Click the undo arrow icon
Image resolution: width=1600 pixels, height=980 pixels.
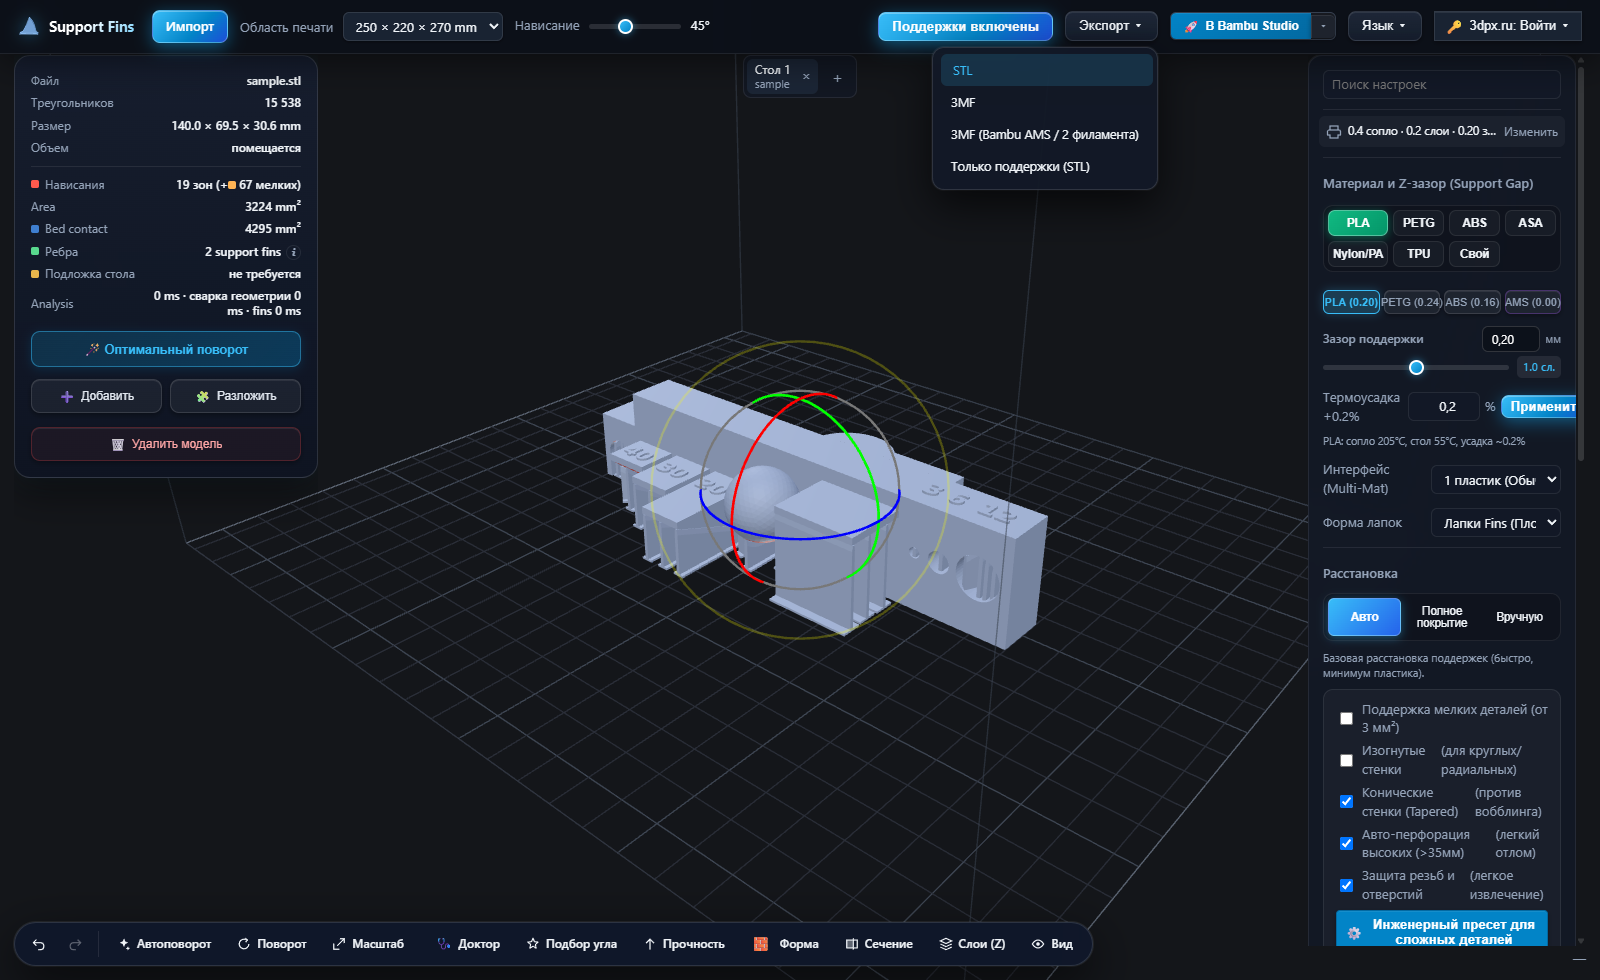[x=39, y=944]
